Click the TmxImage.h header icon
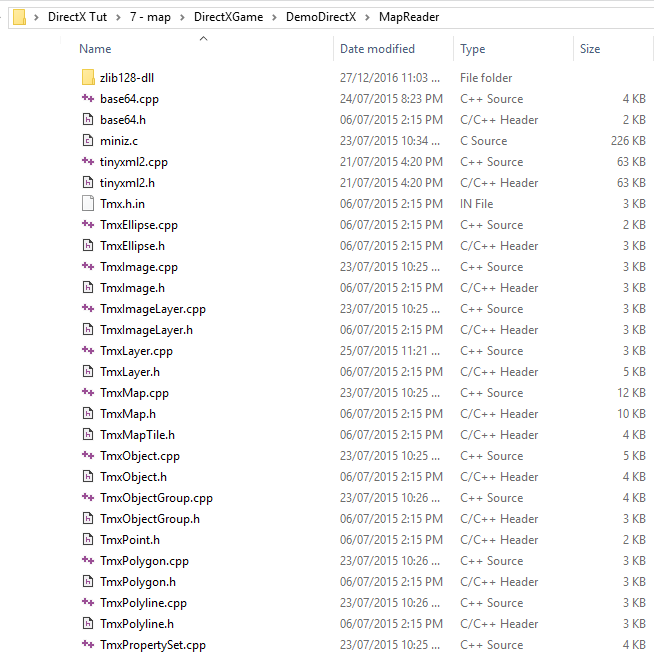The width and height of the screenshot is (654, 657). pos(88,287)
